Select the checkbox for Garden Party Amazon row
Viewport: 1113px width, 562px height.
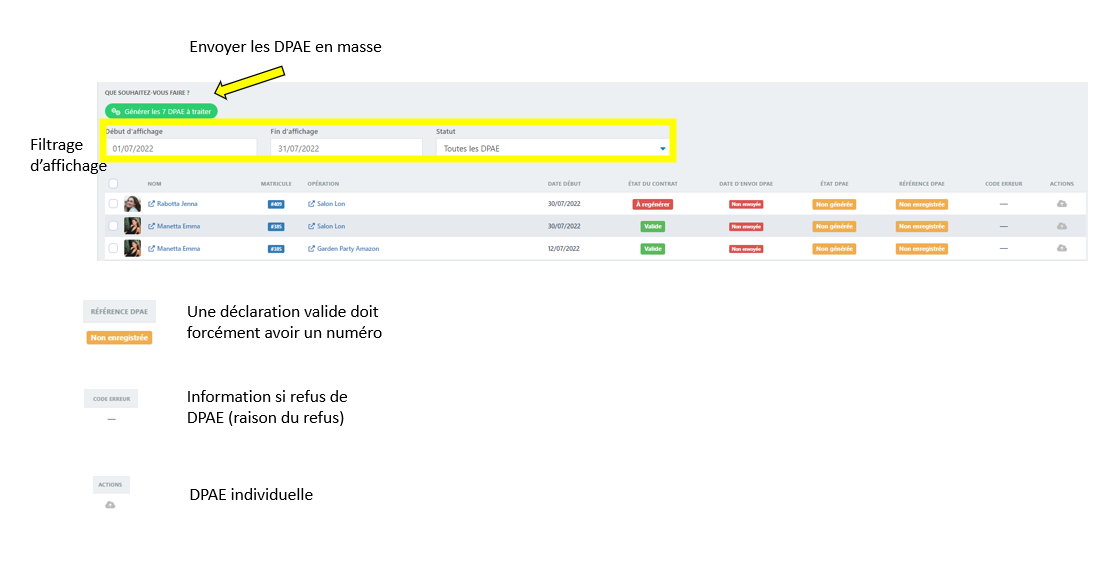pyautogui.click(x=113, y=248)
